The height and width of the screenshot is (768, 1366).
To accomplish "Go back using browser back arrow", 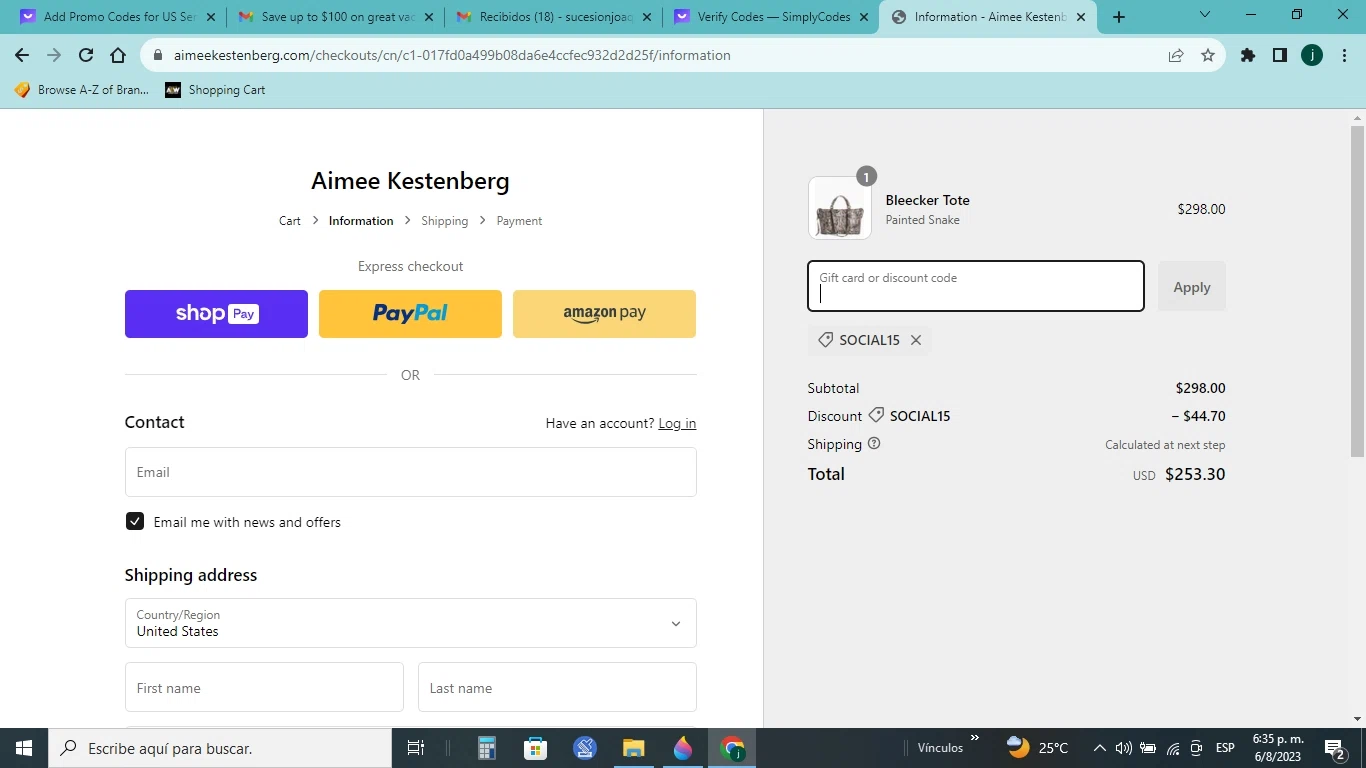I will [22, 56].
